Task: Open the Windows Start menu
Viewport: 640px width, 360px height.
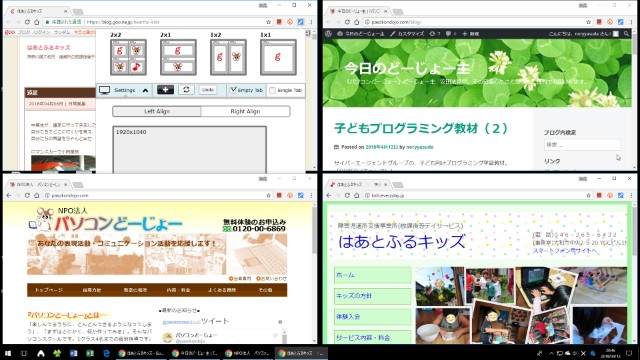Action: click(x=8, y=353)
